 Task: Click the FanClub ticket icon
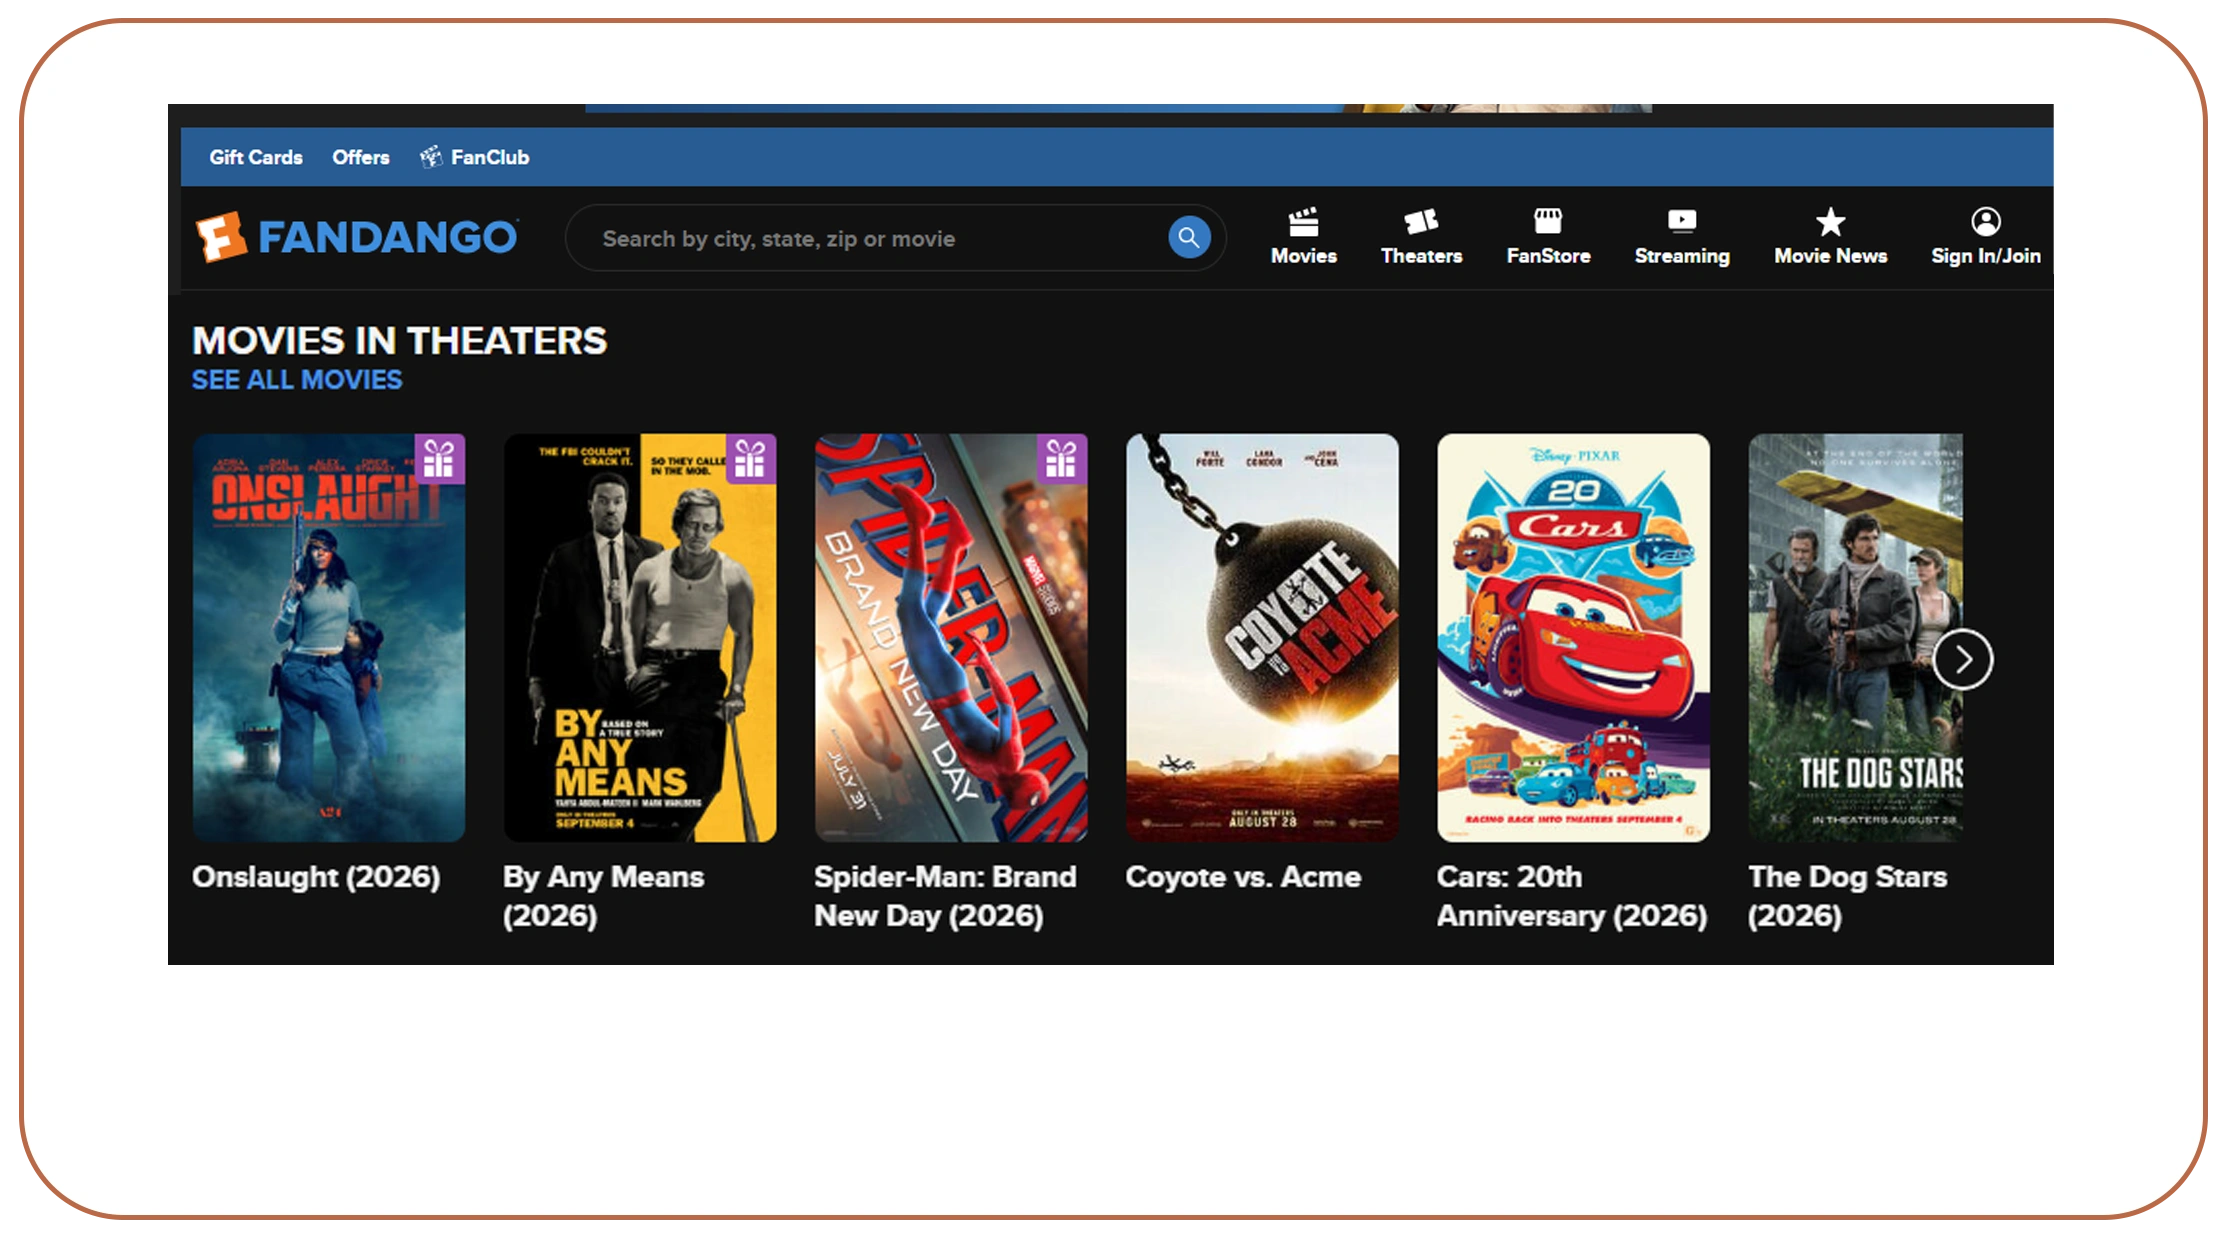click(431, 157)
